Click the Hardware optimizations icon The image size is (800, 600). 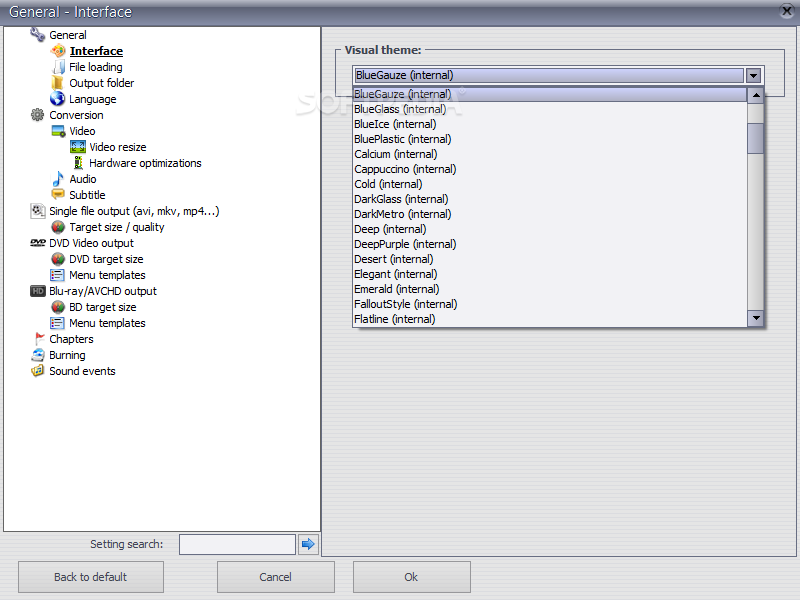(x=78, y=163)
